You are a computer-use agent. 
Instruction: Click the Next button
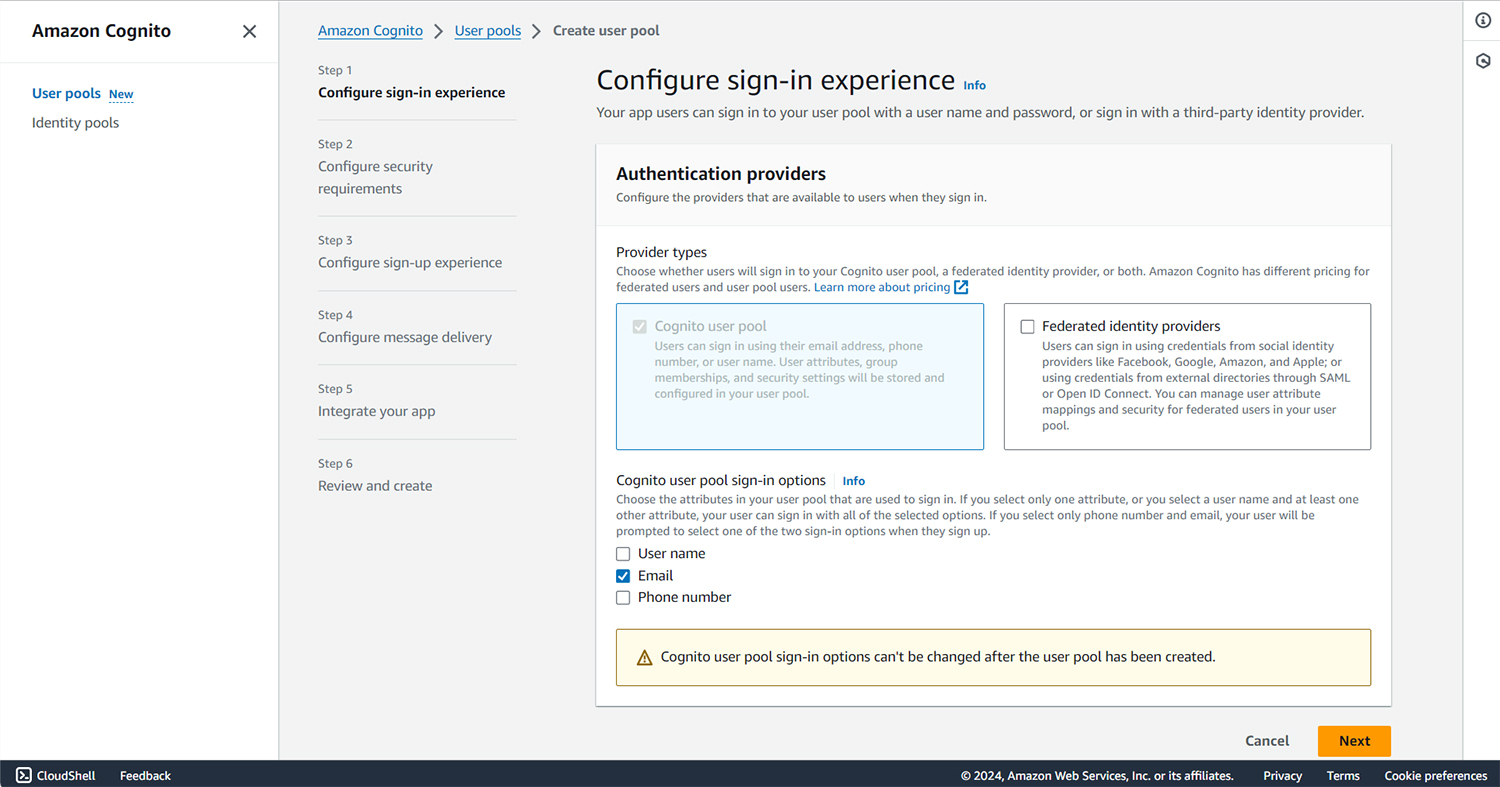(x=1354, y=741)
